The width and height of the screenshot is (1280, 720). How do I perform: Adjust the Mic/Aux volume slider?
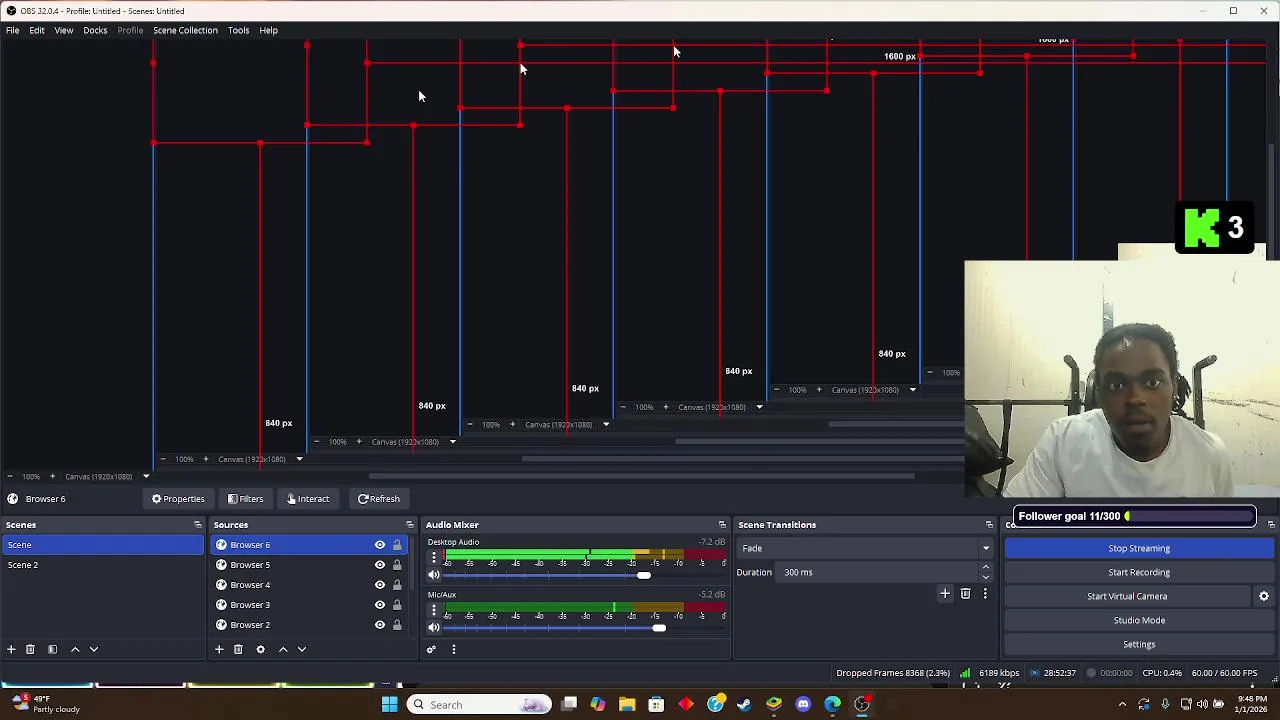(658, 628)
